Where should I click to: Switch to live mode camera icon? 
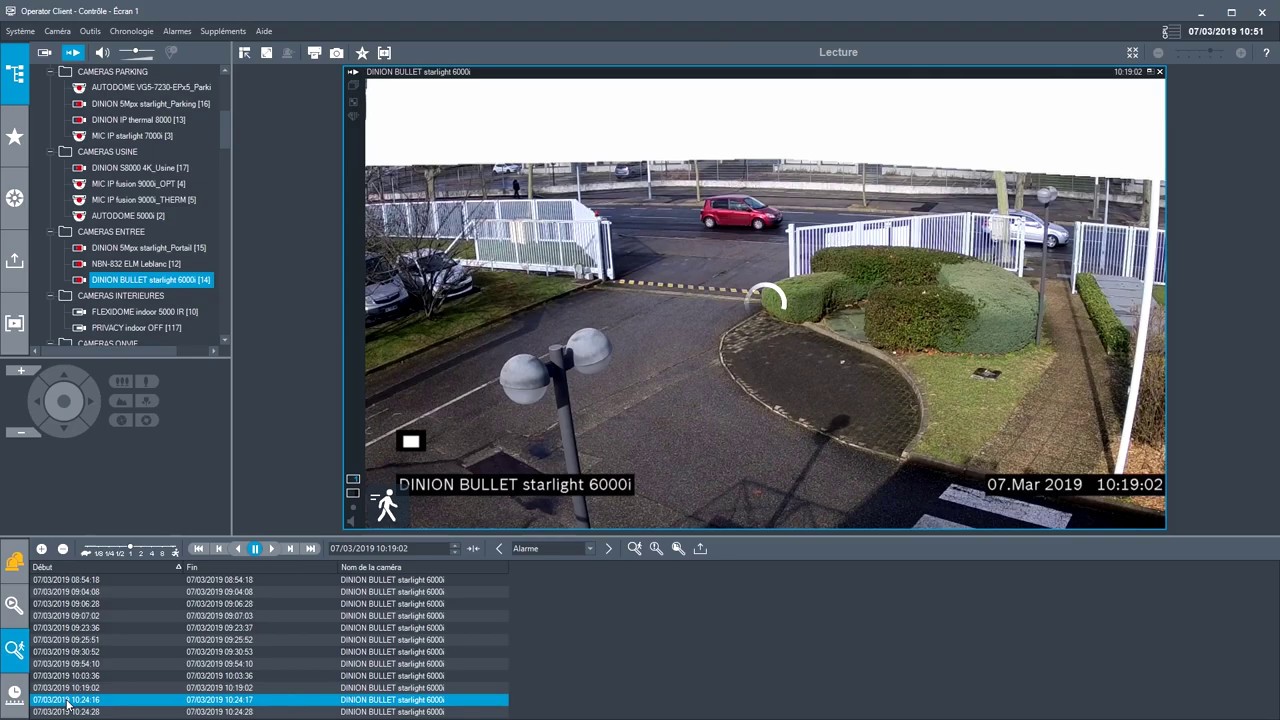[x=44, y=52]
